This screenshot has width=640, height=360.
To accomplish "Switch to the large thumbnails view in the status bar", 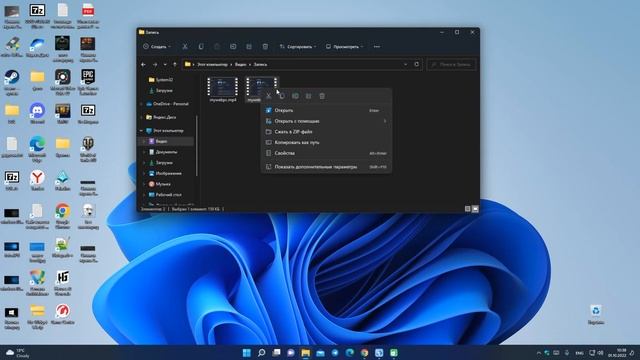I will (475, 209).
